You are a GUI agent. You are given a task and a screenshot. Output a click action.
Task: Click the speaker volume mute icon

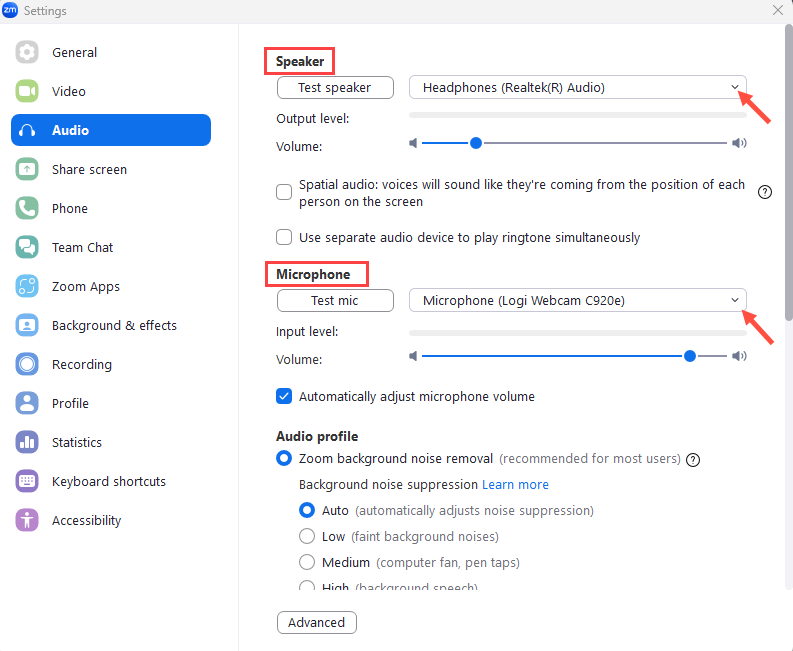413,143
